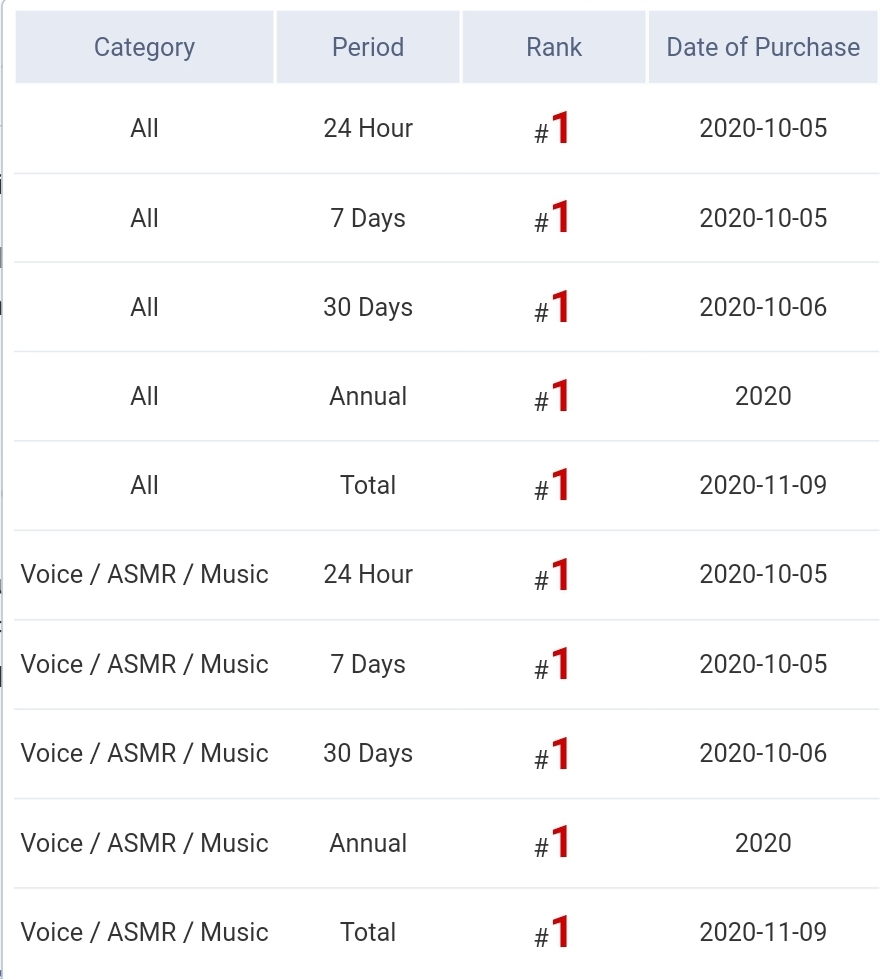
Task: Click Annual period in Voice / ASMR / Music row
Action: point(368,843)
